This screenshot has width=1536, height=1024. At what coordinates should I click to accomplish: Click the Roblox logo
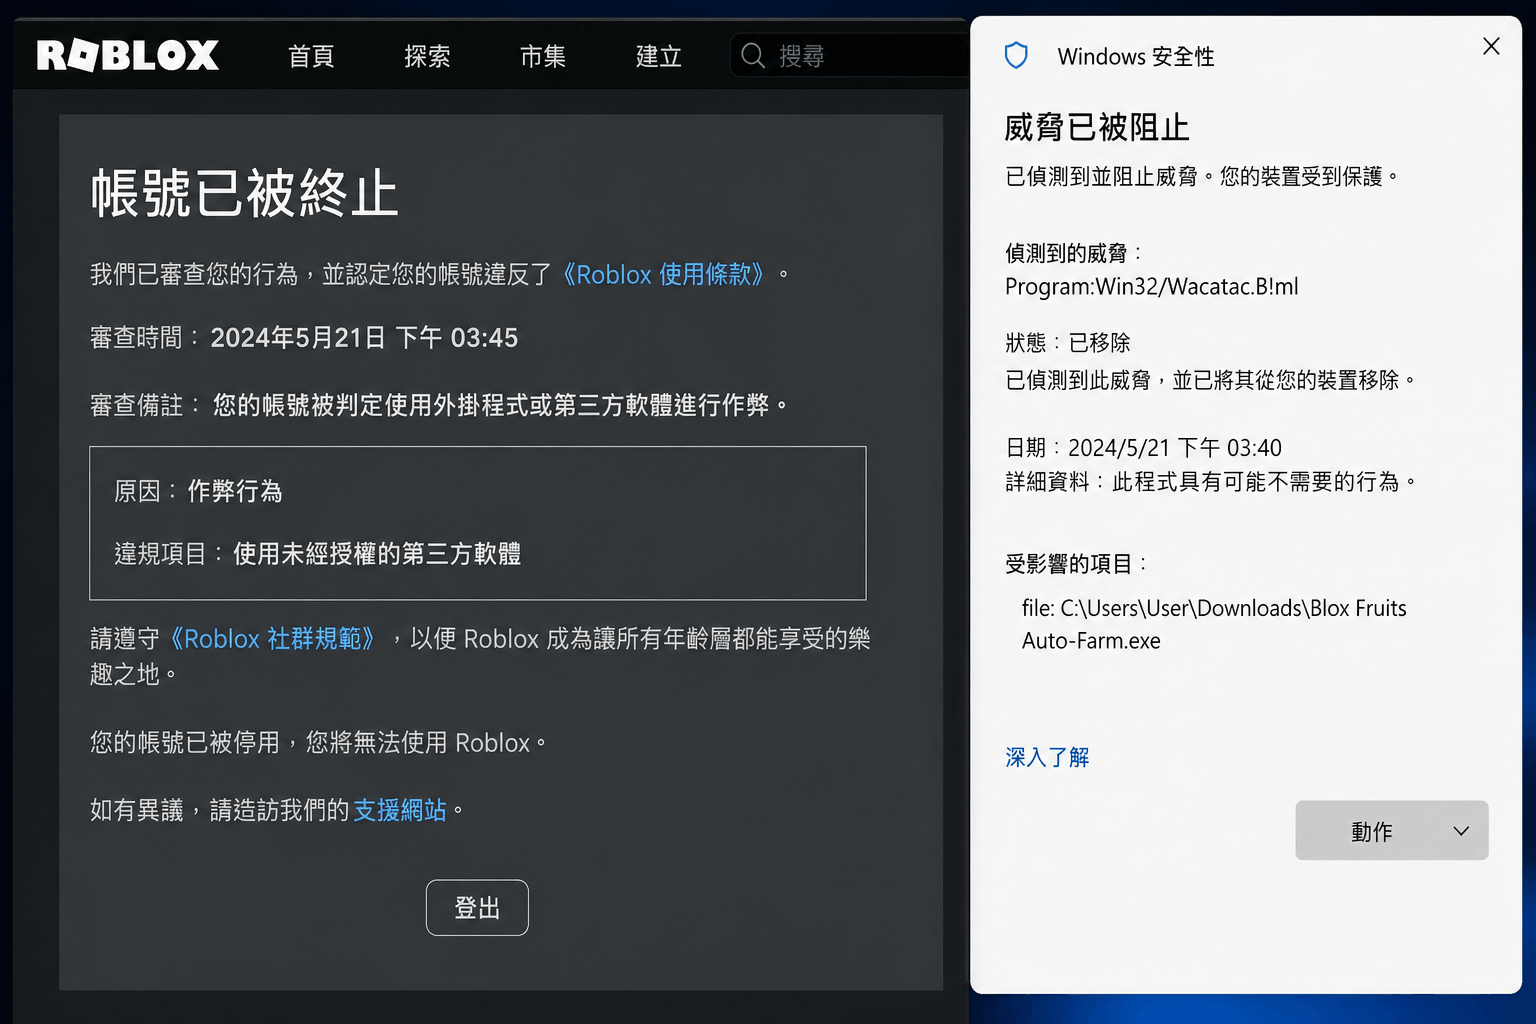point(128,55)
